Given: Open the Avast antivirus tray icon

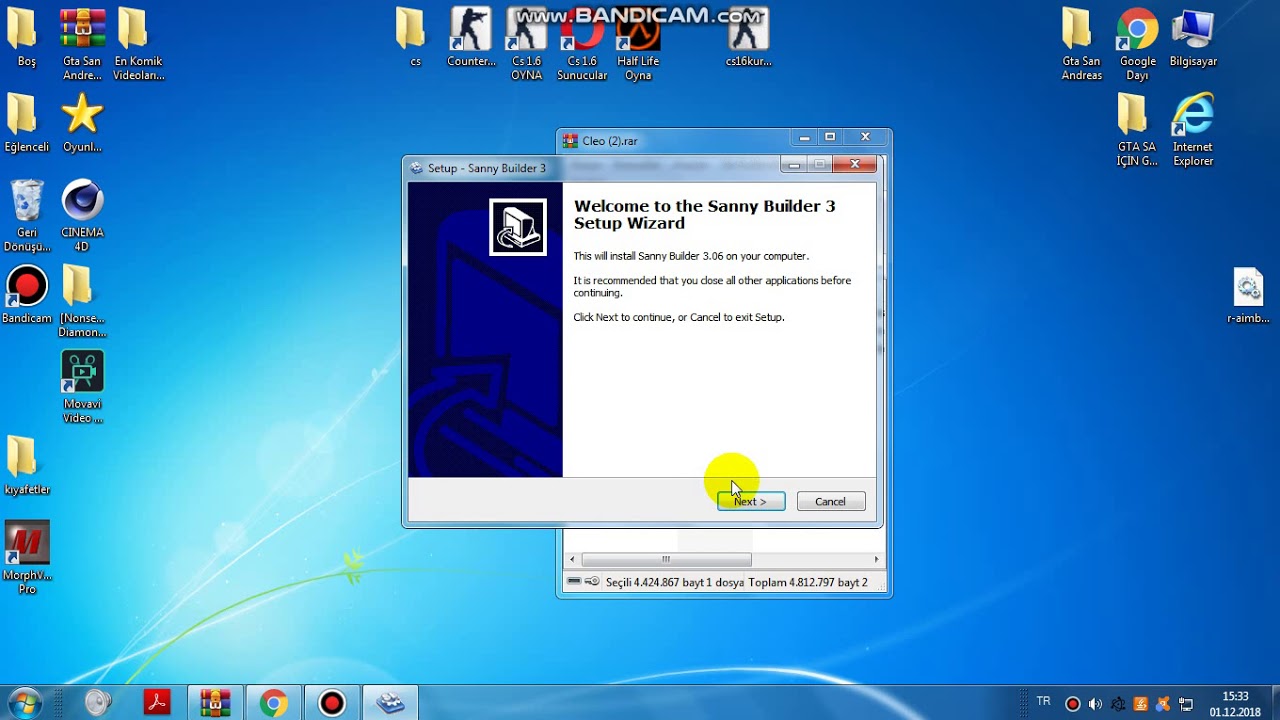Looking at the screenshot, I should pyautogui.click(x=1163, y=704).
